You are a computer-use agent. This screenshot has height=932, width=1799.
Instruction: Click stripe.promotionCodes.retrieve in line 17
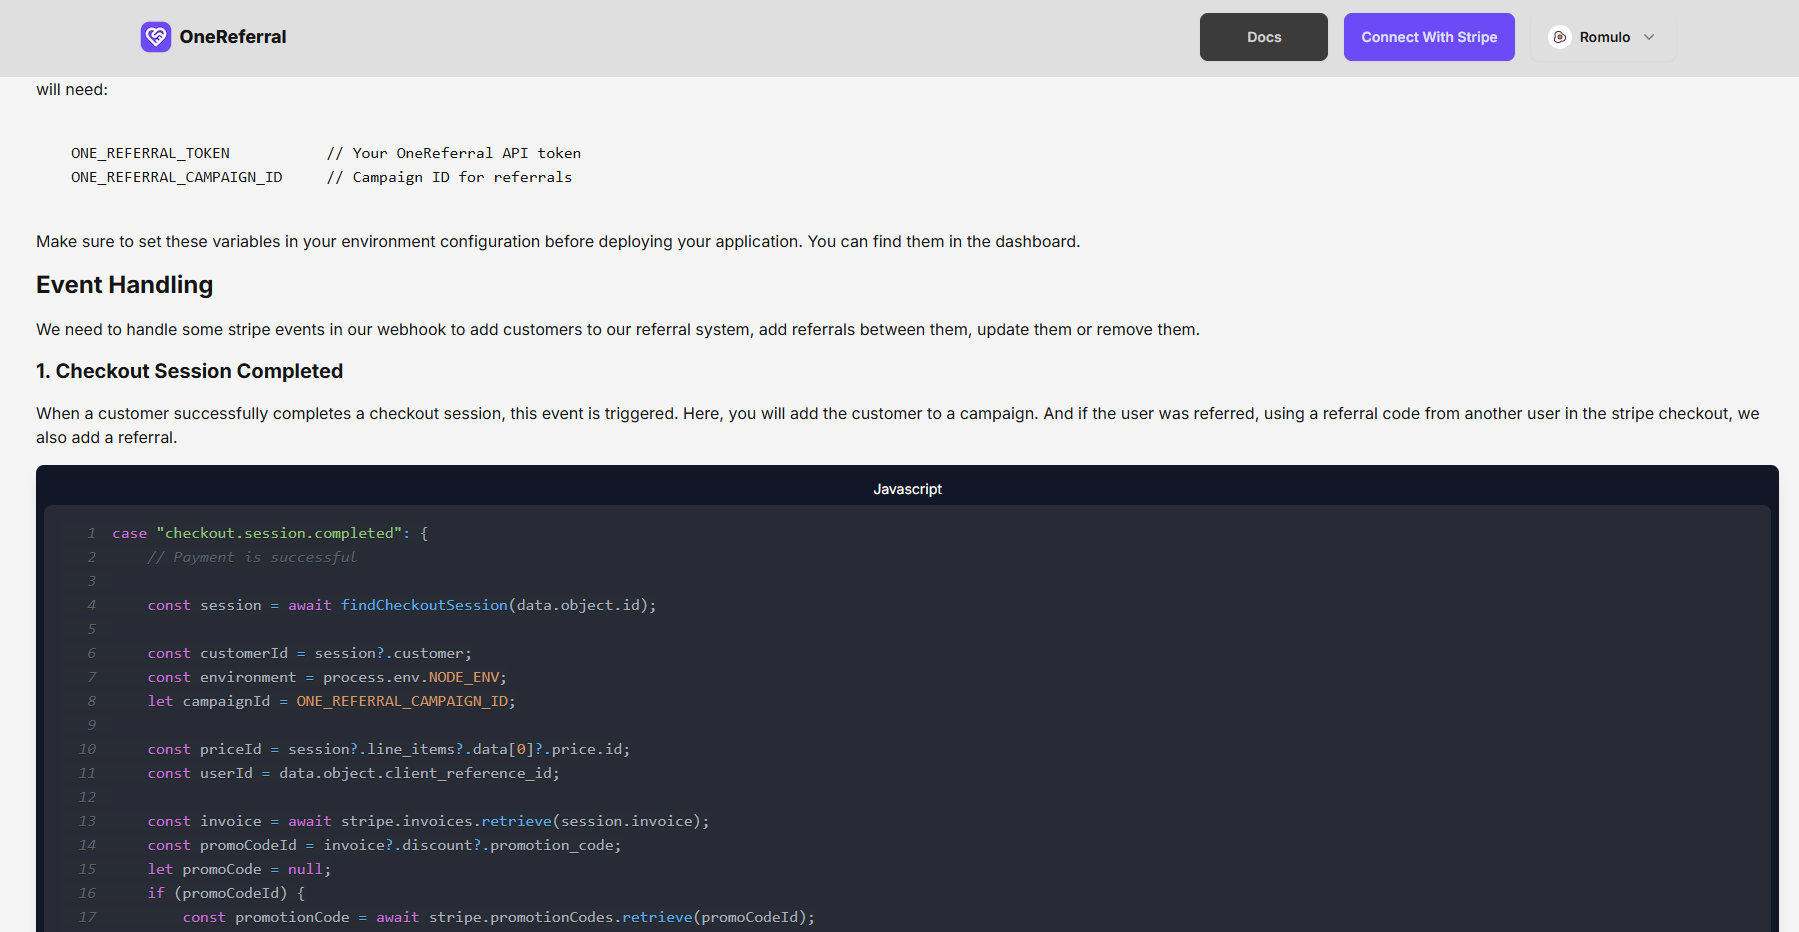(561, 917)
